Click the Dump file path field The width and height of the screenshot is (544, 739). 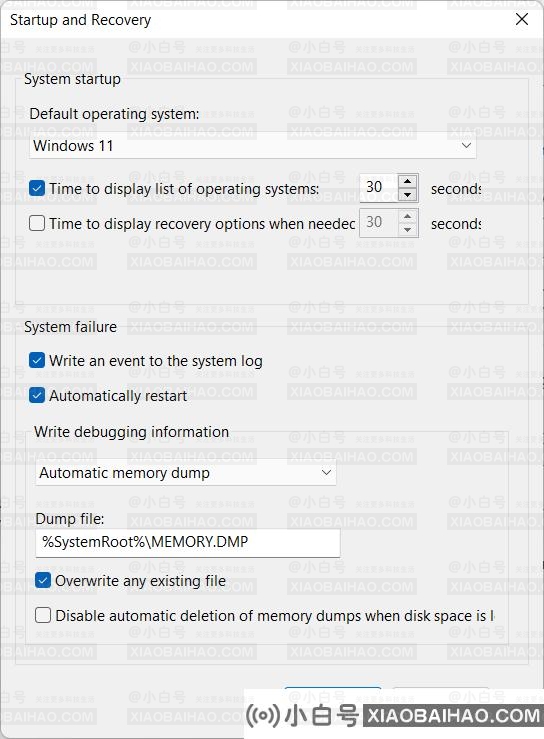(x=188, y=542)
